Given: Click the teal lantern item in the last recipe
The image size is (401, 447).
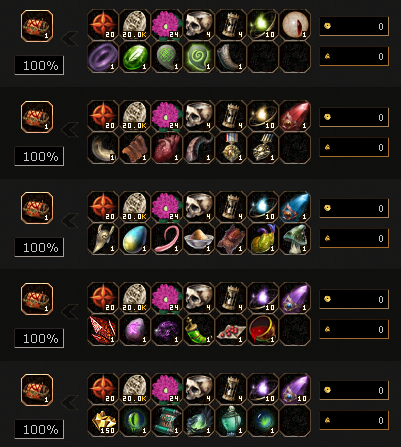Looking at the screenshot, I should (x=231, y=421).
